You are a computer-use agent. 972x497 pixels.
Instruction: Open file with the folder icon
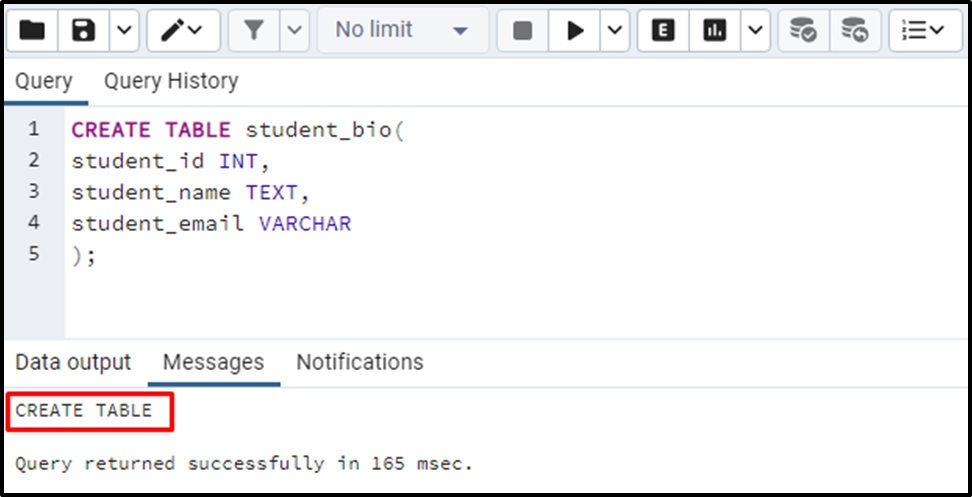tap(32, 30)
